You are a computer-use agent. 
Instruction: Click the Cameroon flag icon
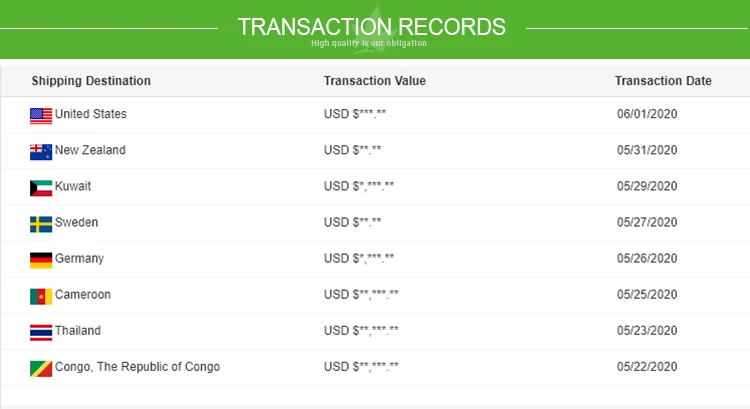tap(41, 297)
